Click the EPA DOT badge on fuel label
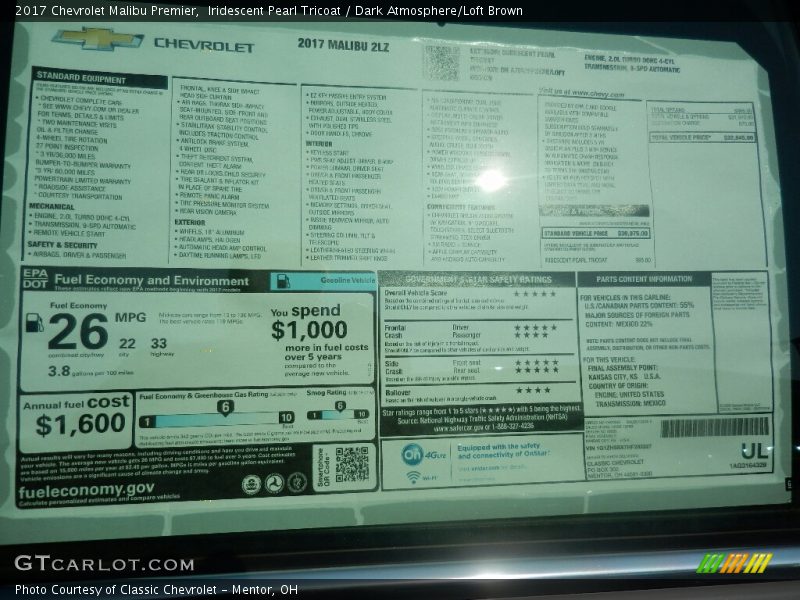Viewport: 800px width, 600px height. coord(35,279)
